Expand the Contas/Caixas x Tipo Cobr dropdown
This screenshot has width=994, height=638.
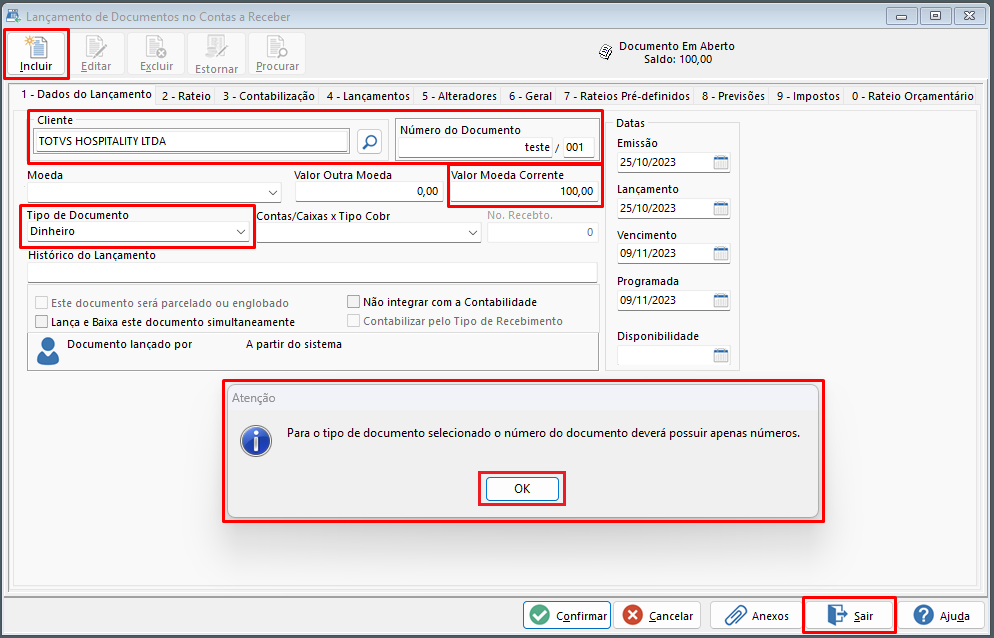coord(473,233)
